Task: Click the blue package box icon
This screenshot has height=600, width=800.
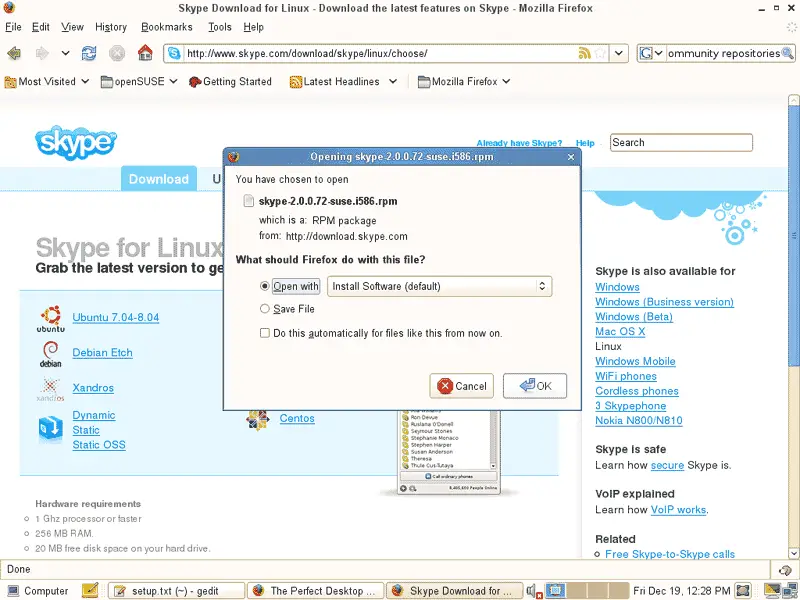Action: tap(51, 429)
